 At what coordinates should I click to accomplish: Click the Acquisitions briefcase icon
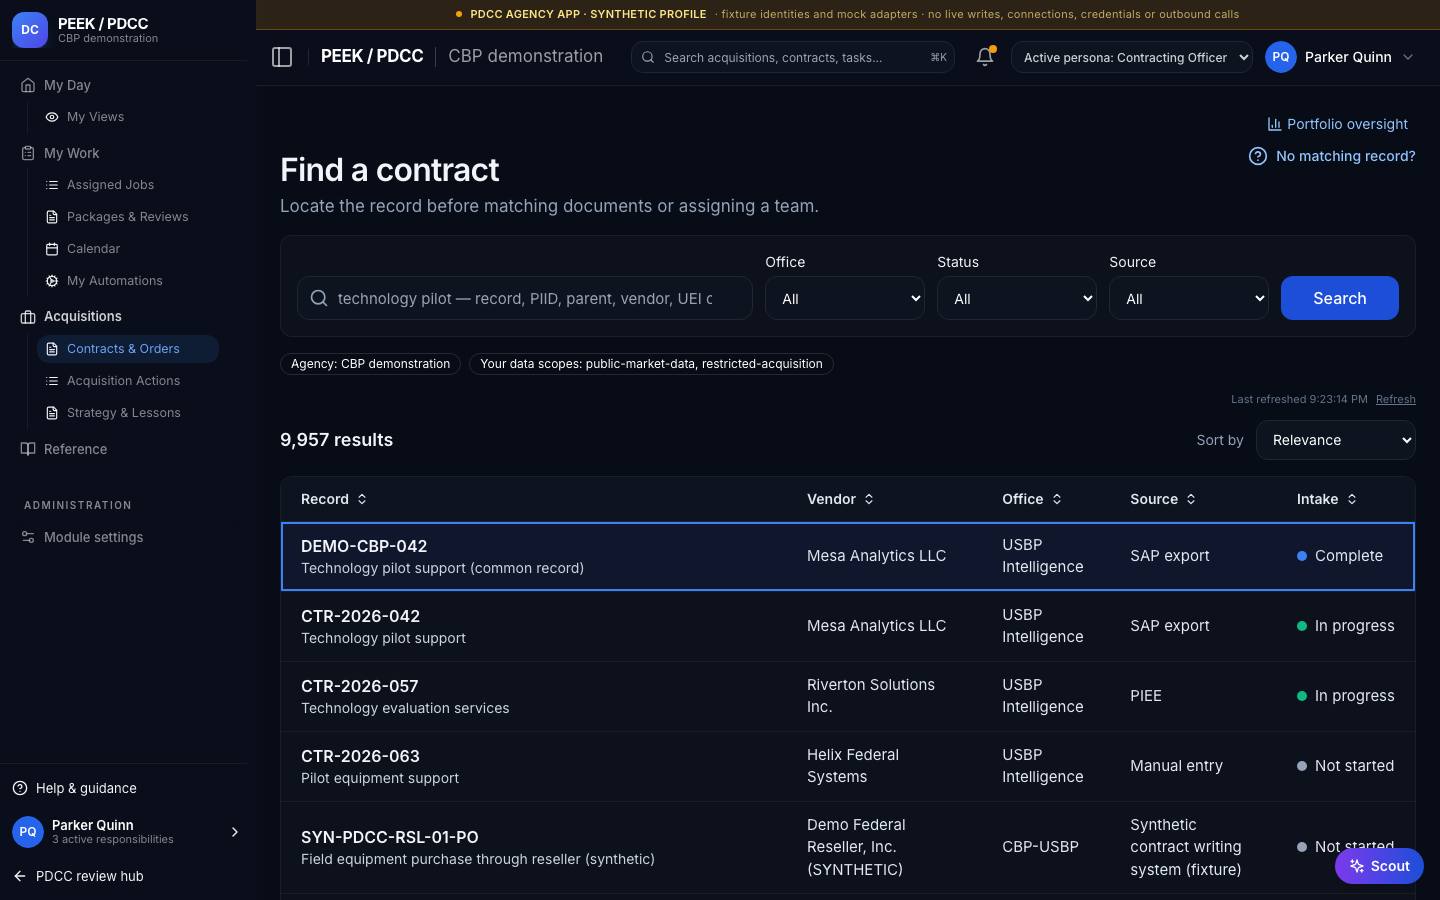pos(28,316)
